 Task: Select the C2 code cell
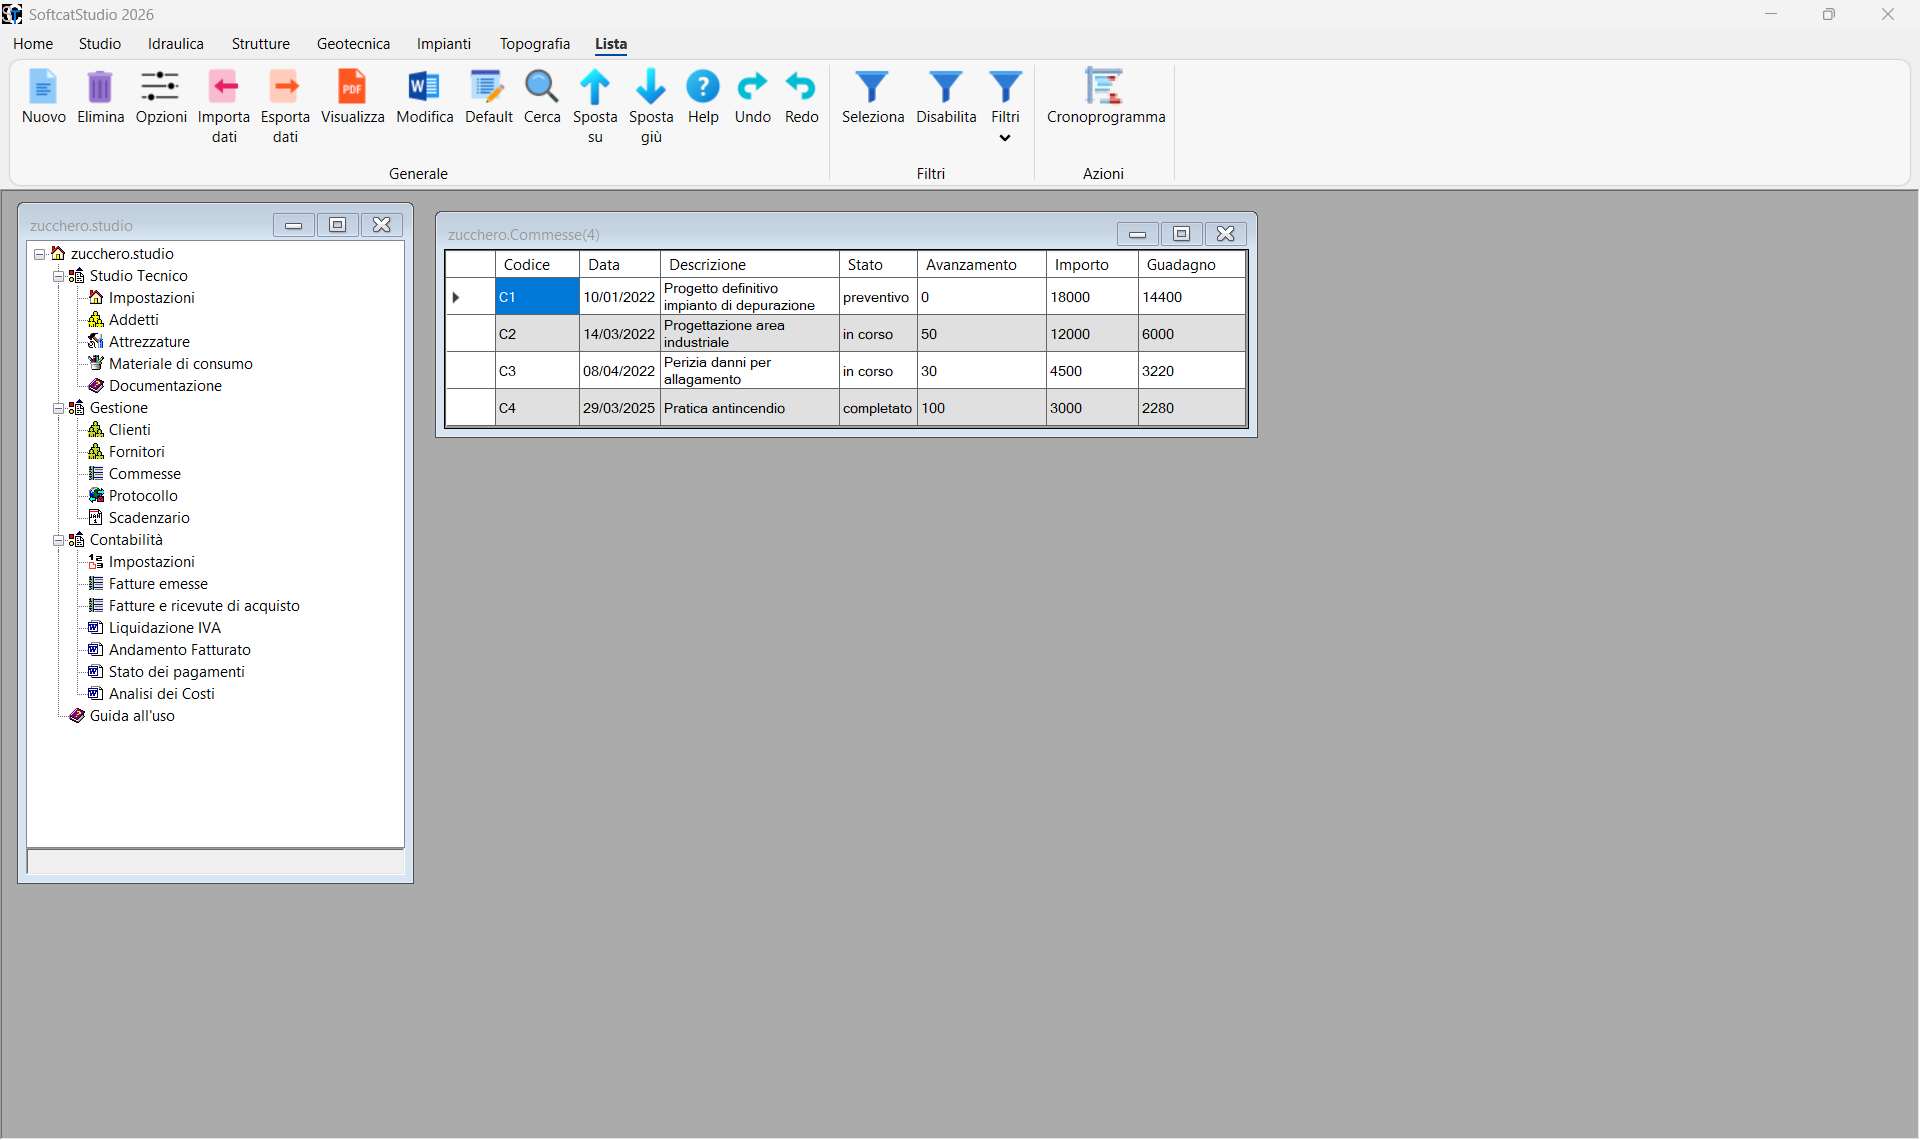(537, 334)
